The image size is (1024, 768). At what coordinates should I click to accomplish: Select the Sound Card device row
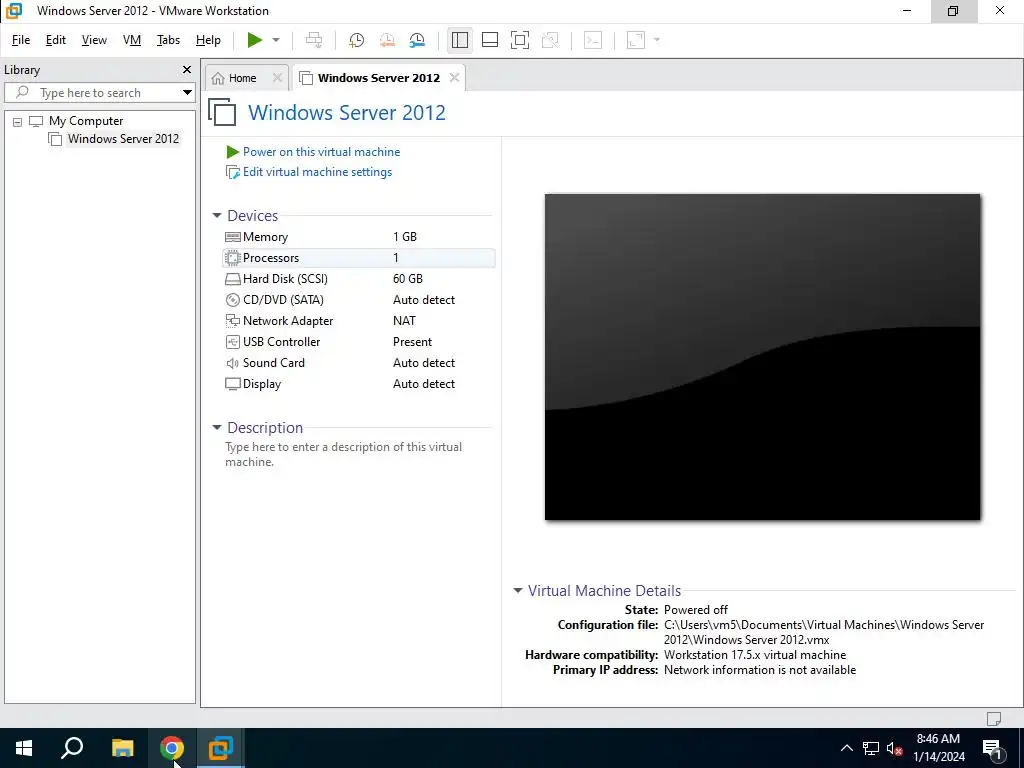(359, 362)
